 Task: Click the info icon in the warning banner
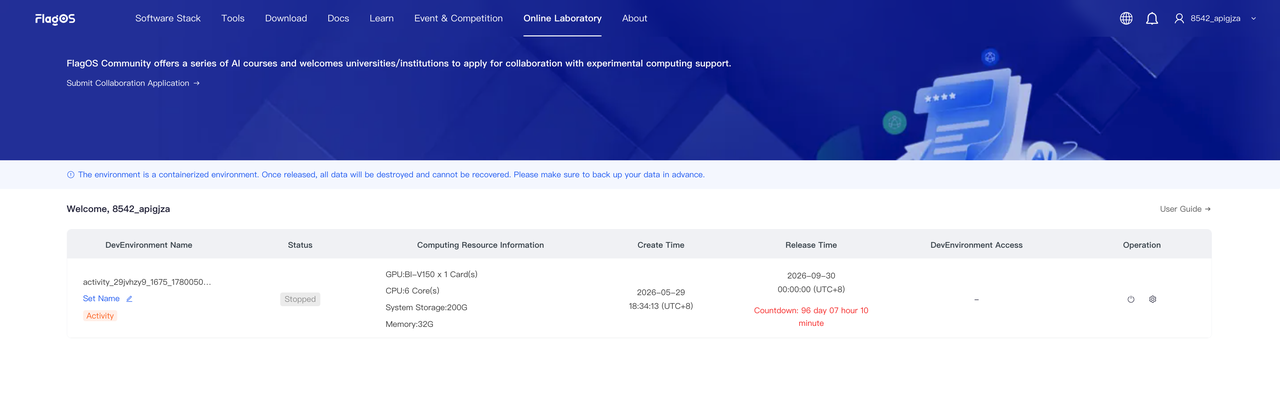(70, 174)
